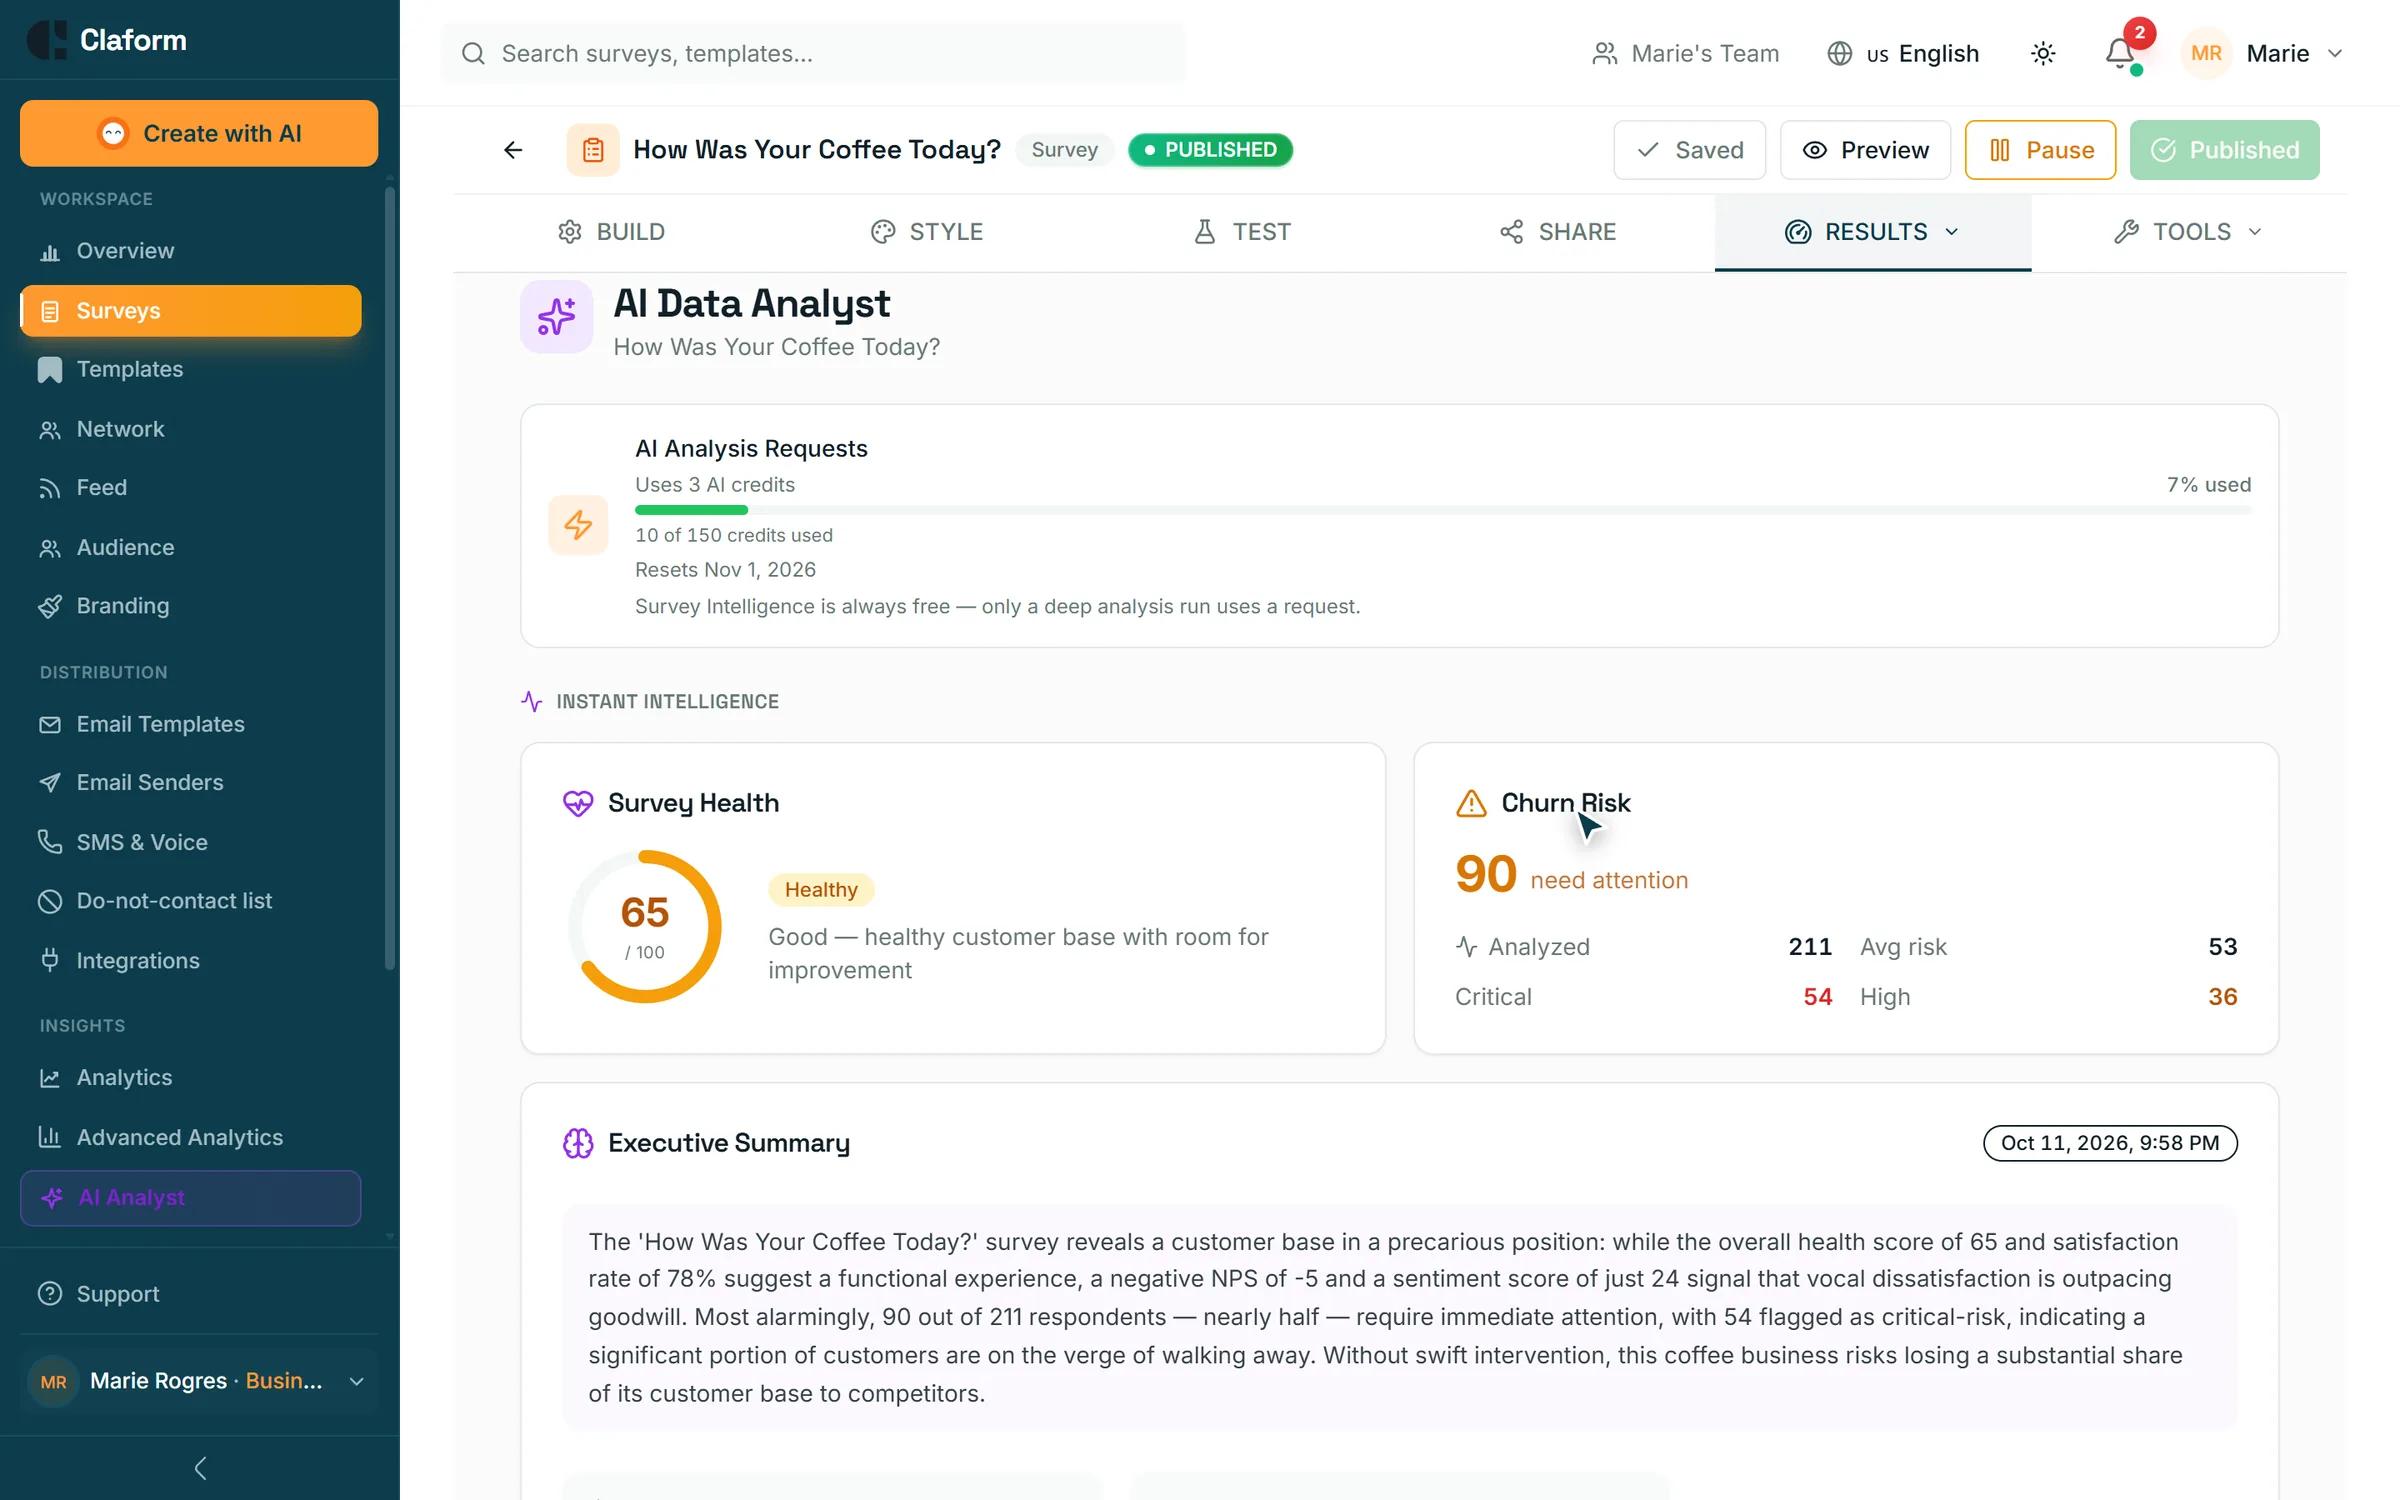
Task: Click the Claform logo icon
Action: [46, 40]
